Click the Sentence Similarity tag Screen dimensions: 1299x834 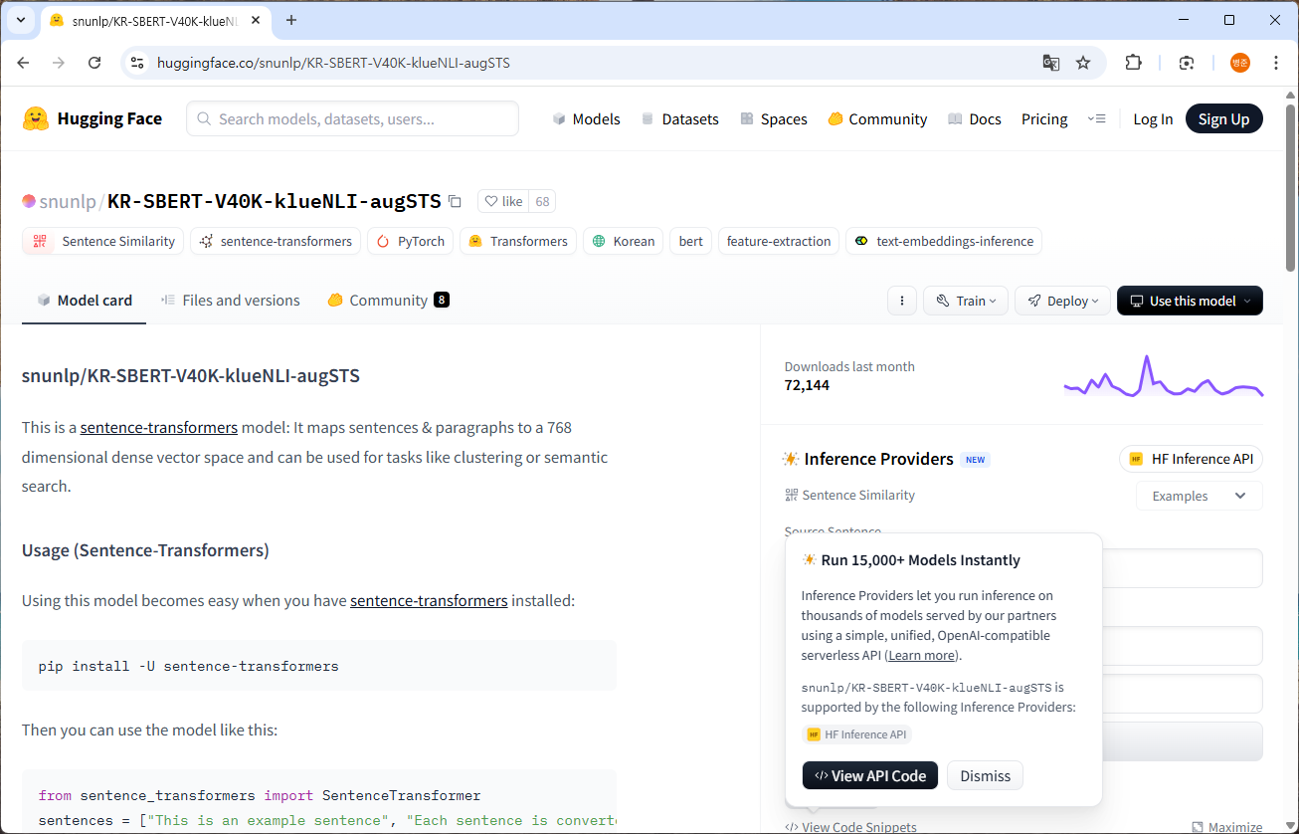[x=103, y=241]
